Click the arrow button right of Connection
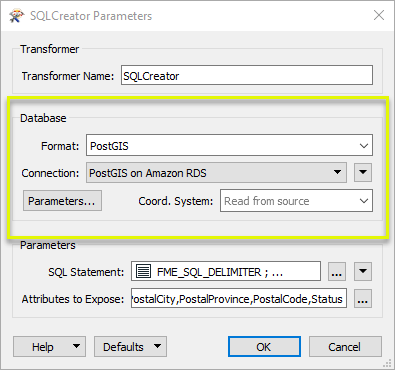Viewport: 395px width, 370px height. (363, 172)
